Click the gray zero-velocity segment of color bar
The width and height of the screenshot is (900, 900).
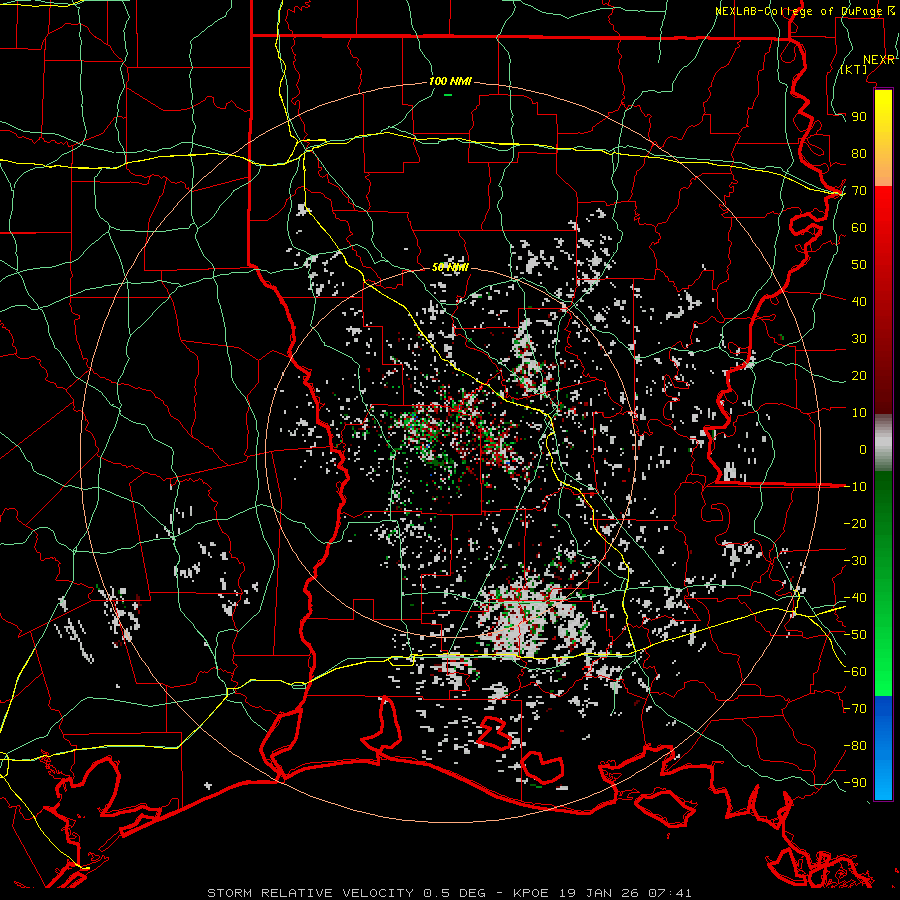[x=883, y=443]
